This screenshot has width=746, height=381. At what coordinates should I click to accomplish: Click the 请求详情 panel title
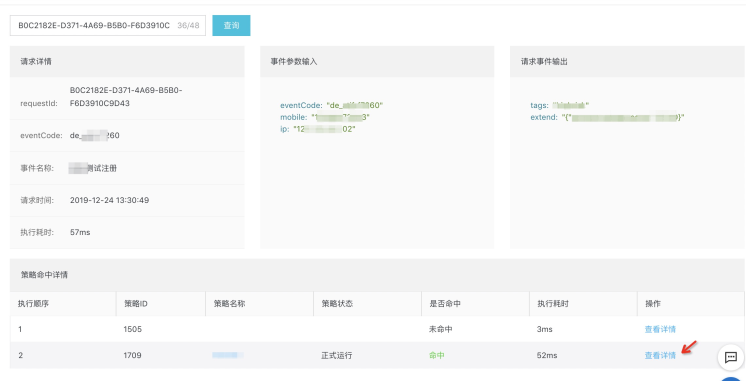point(36,61)
